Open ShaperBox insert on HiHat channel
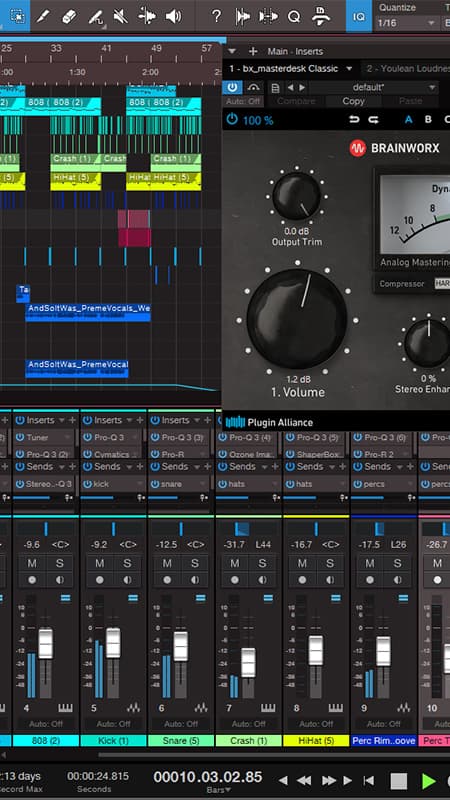Image resolution: width=450 pixels, height=800 pixels. point(315,454)
